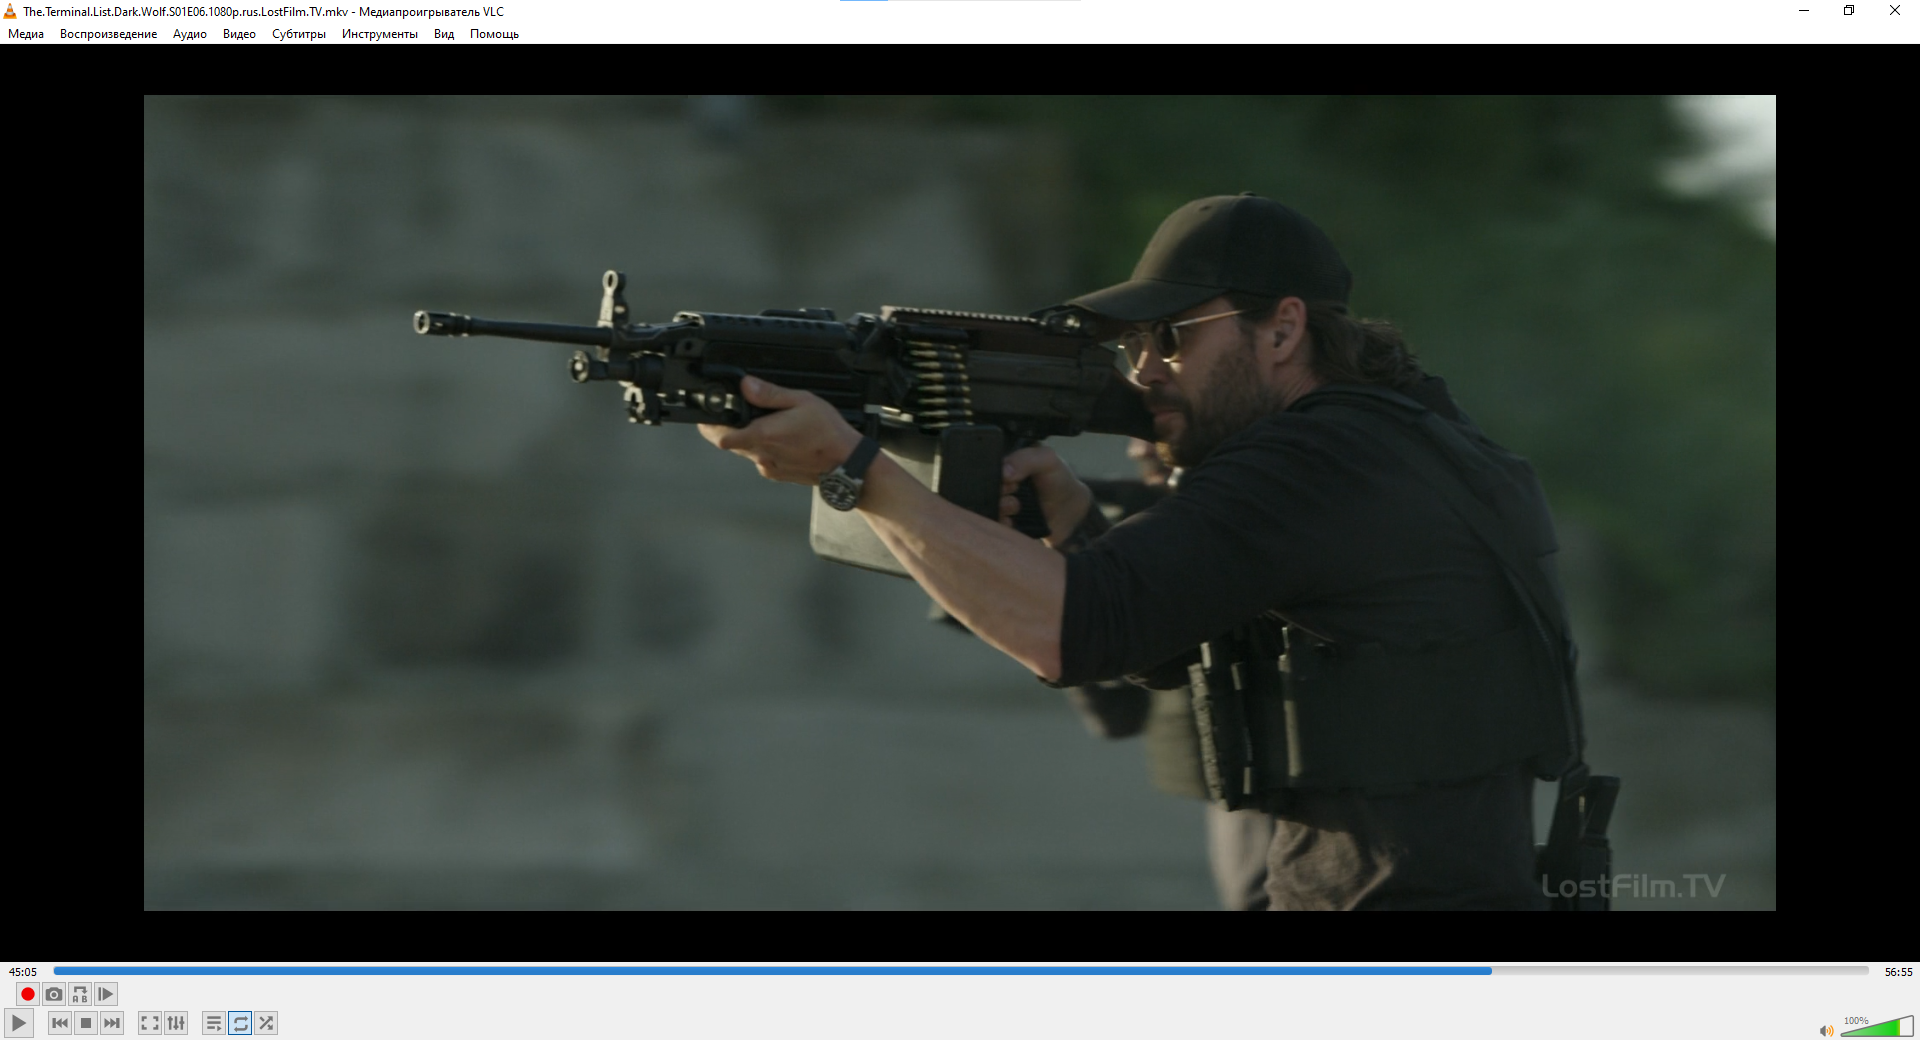Enable random shuffle playback

(x=266, y=1023)
